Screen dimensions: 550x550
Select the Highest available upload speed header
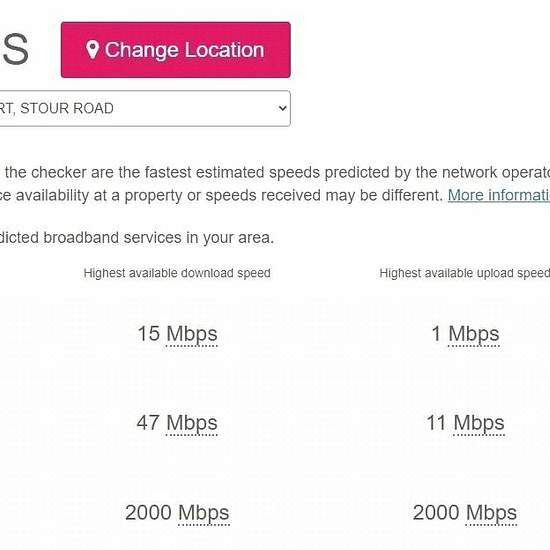[x=465, y=273]
